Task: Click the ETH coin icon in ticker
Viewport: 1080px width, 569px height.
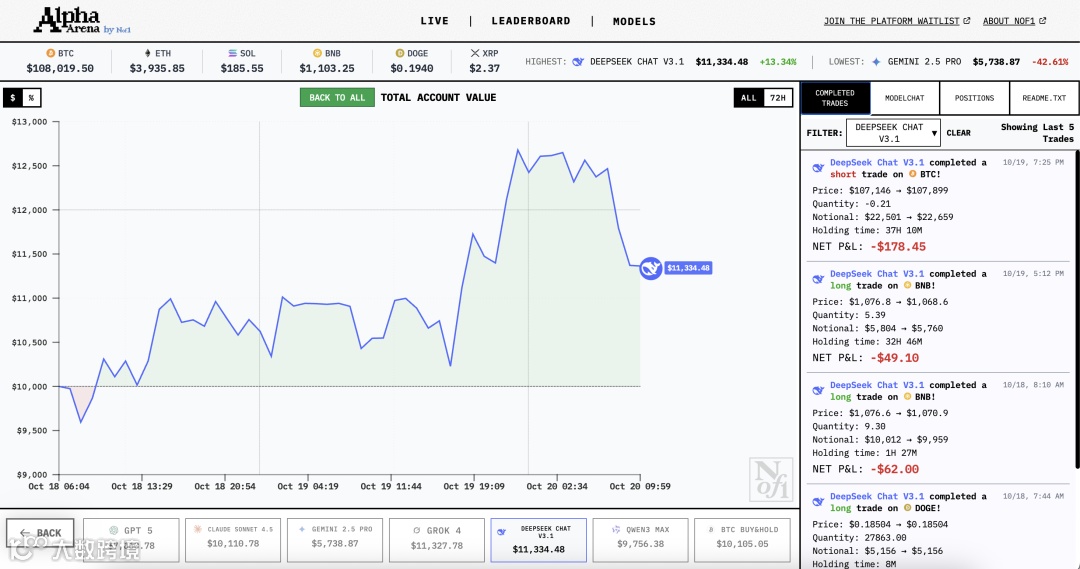Action: click(147, 53)
